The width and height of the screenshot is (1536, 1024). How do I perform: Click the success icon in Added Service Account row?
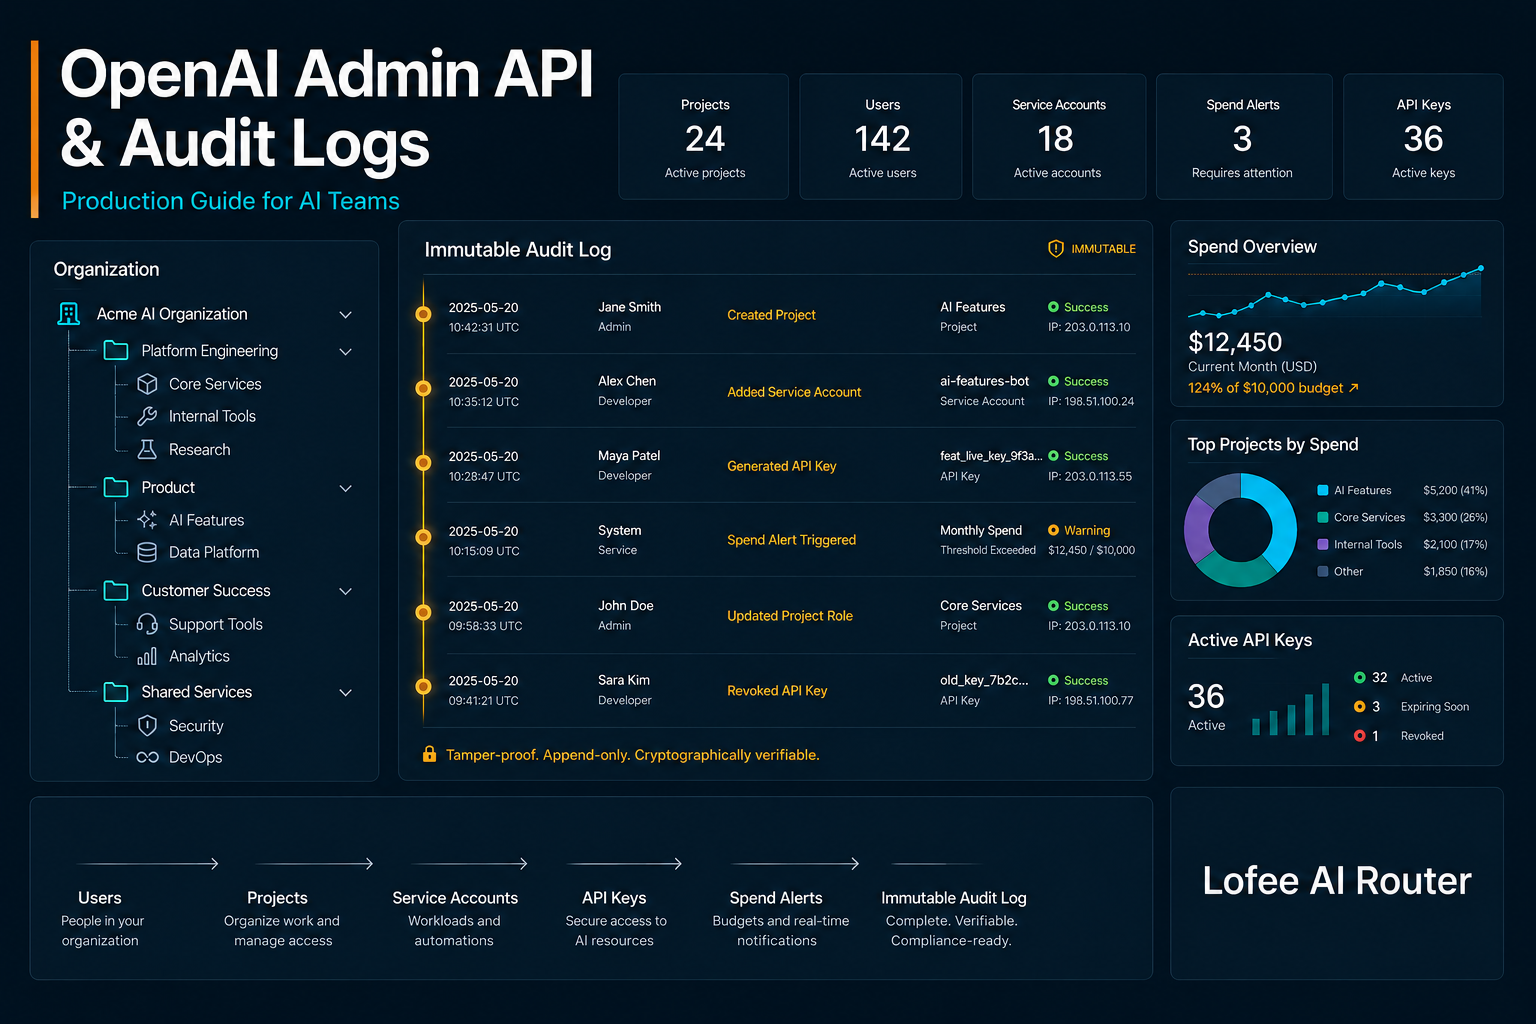[x=1053, y=381]
